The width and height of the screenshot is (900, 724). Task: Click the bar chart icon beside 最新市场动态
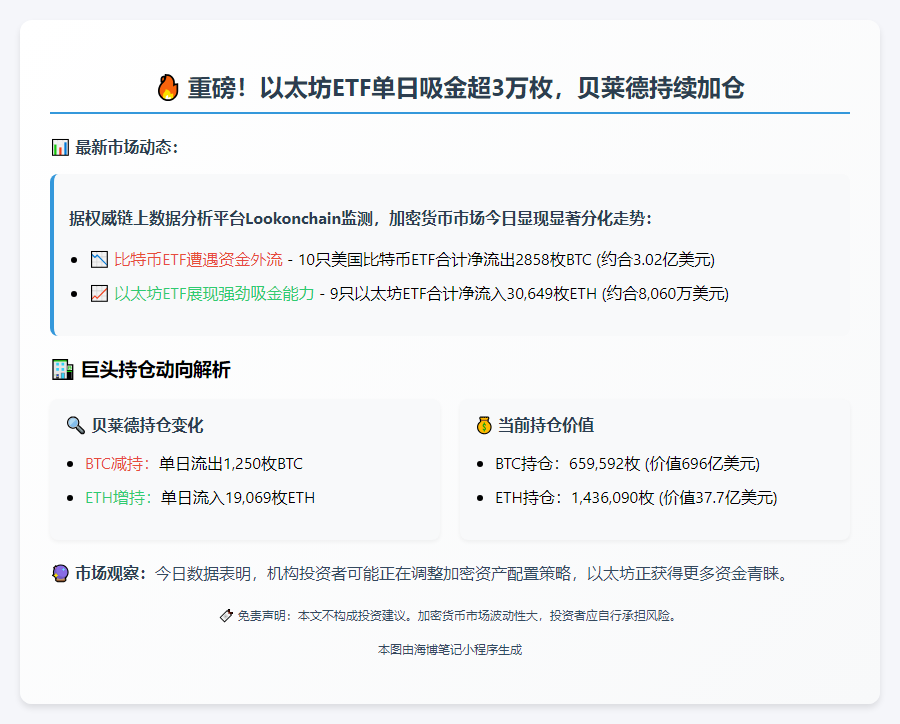(x=60, y=148)
